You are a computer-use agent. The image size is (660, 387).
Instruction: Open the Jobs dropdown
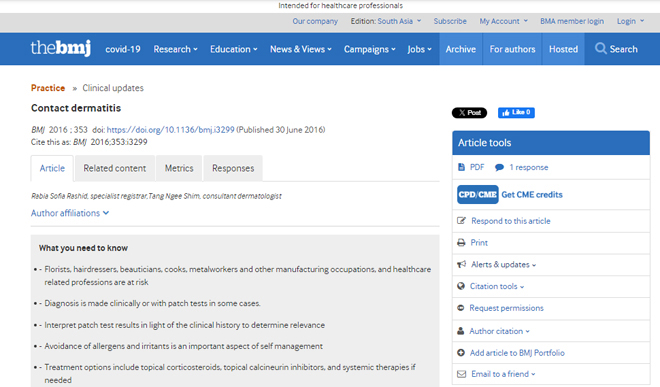[419, 49]
